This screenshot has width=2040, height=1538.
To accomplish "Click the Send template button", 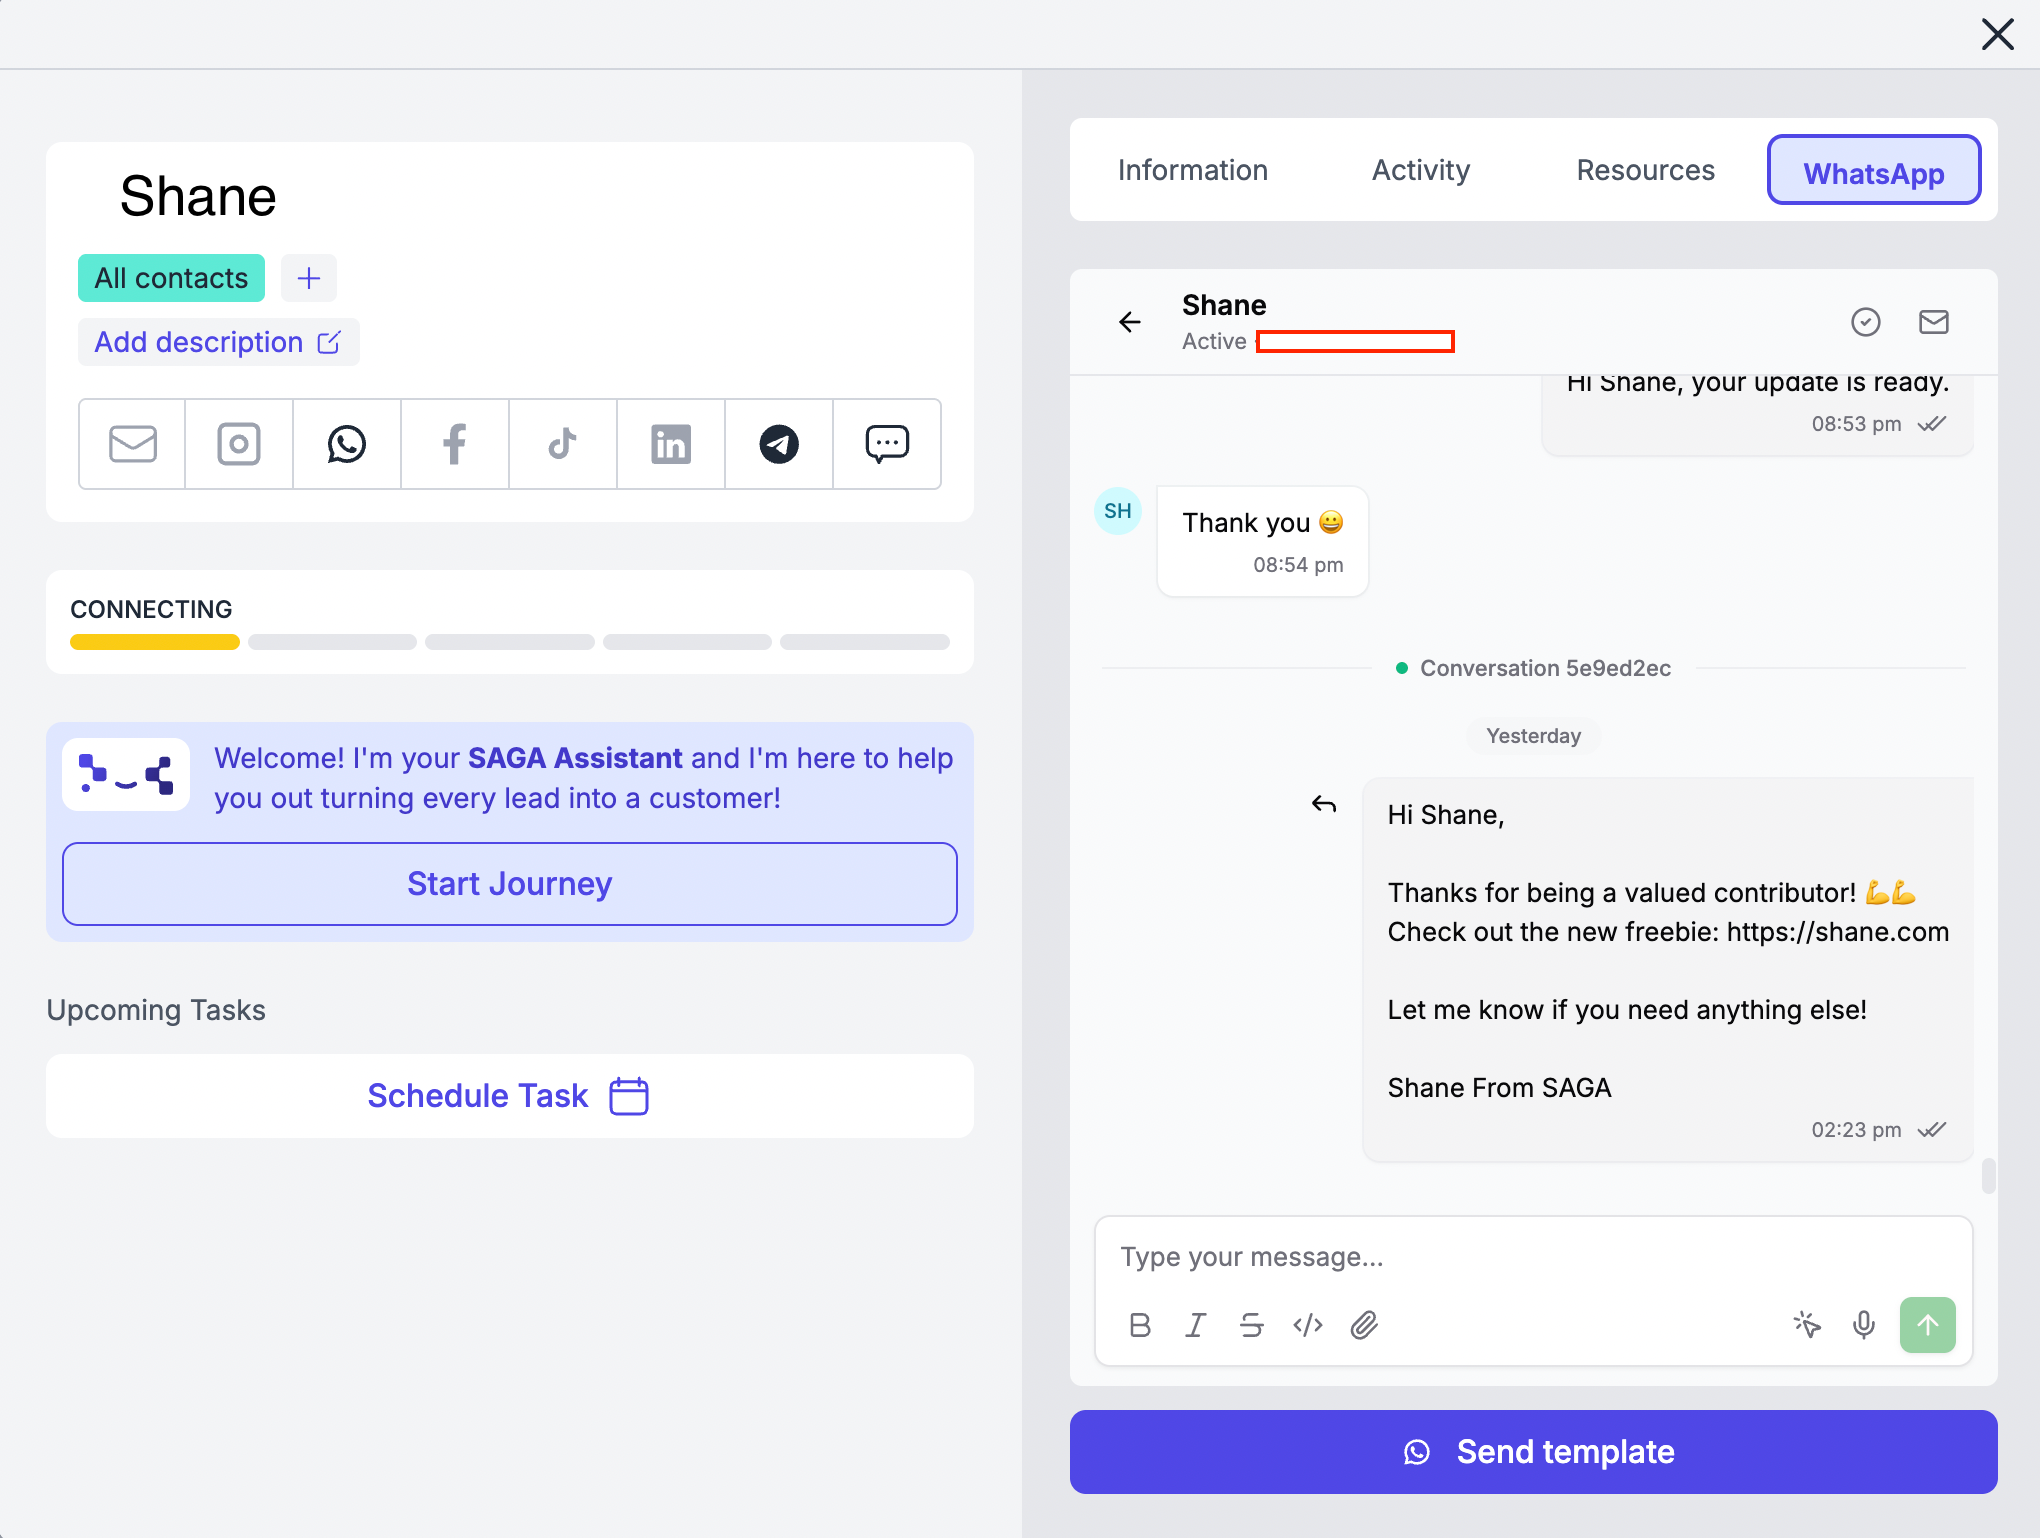I will (1534, 1452).
